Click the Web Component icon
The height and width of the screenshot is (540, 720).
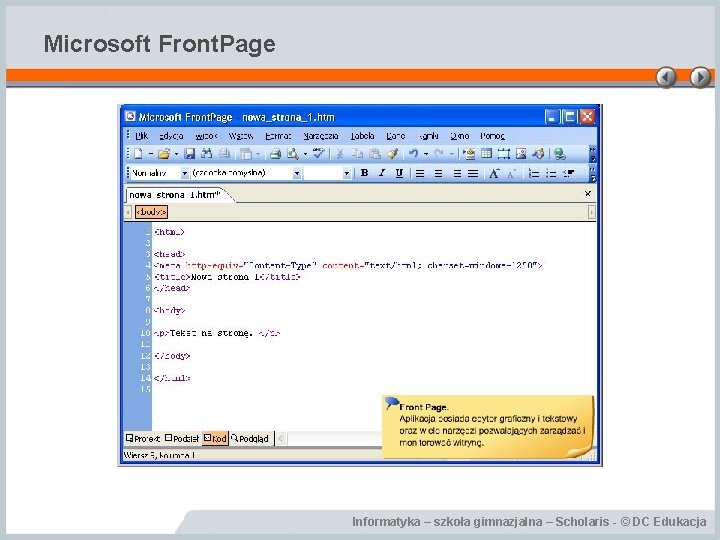pos(469,154)
